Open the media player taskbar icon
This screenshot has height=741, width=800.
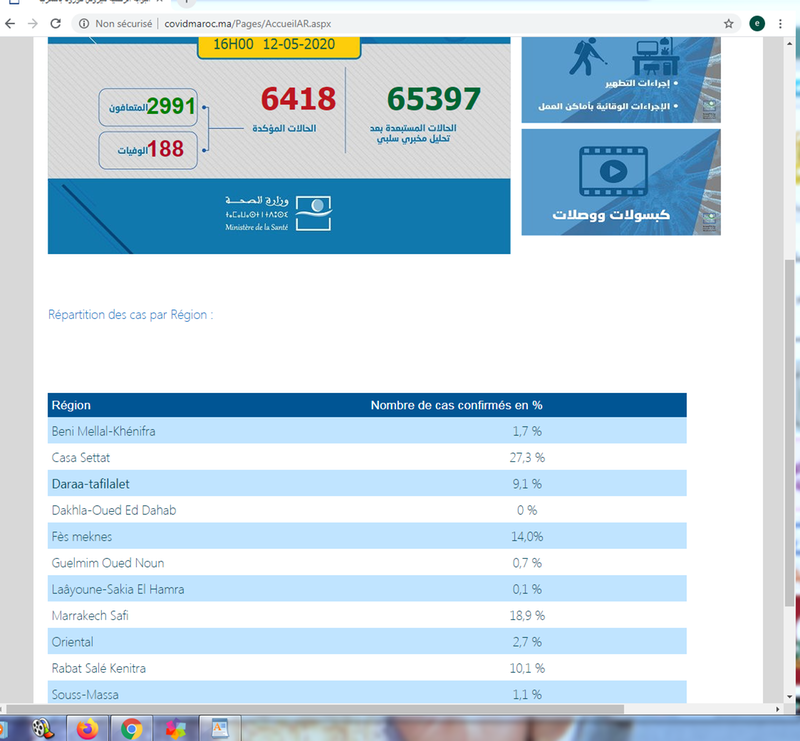[x=42, y=727]
